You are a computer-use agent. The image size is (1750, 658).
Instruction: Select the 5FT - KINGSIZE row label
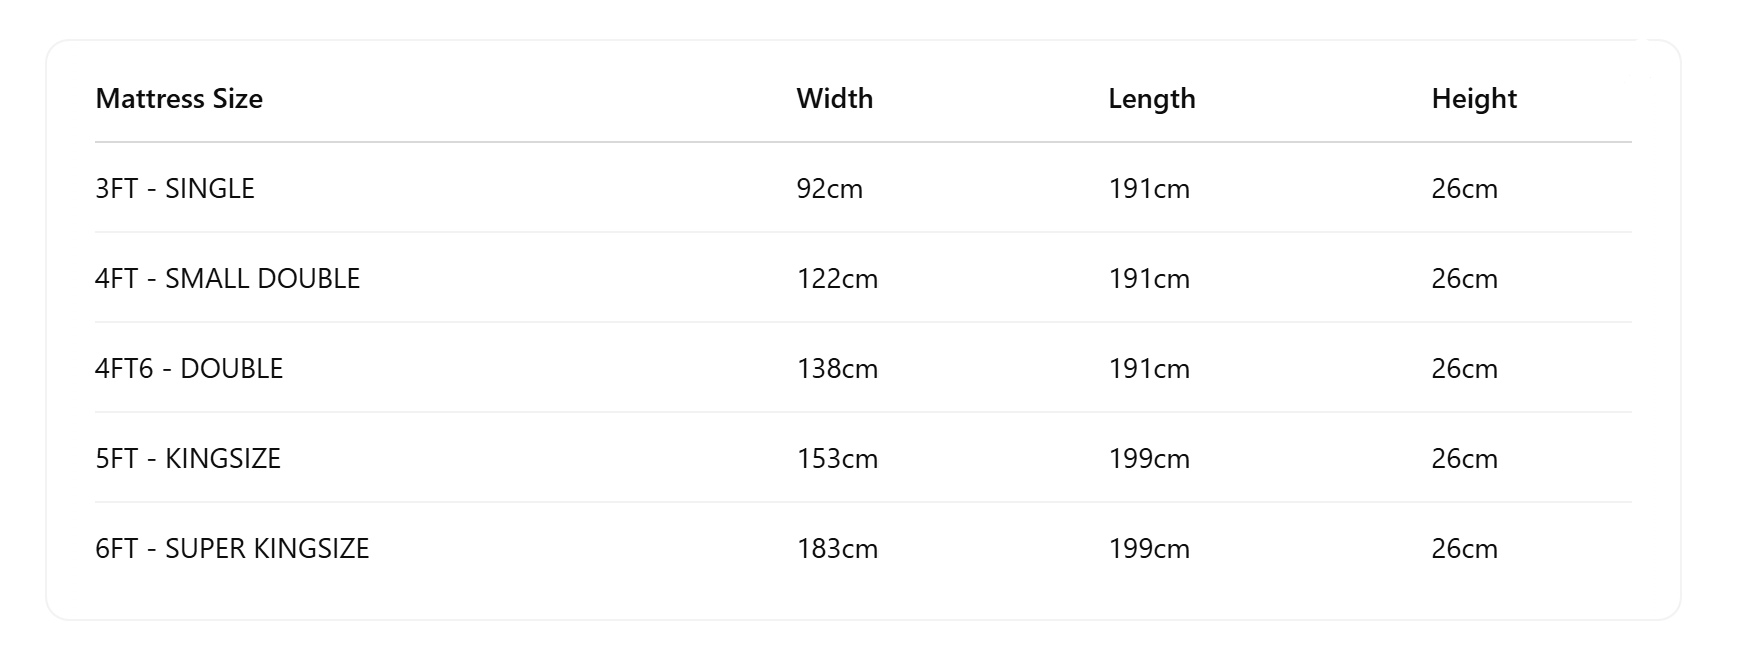click(188, 458)
